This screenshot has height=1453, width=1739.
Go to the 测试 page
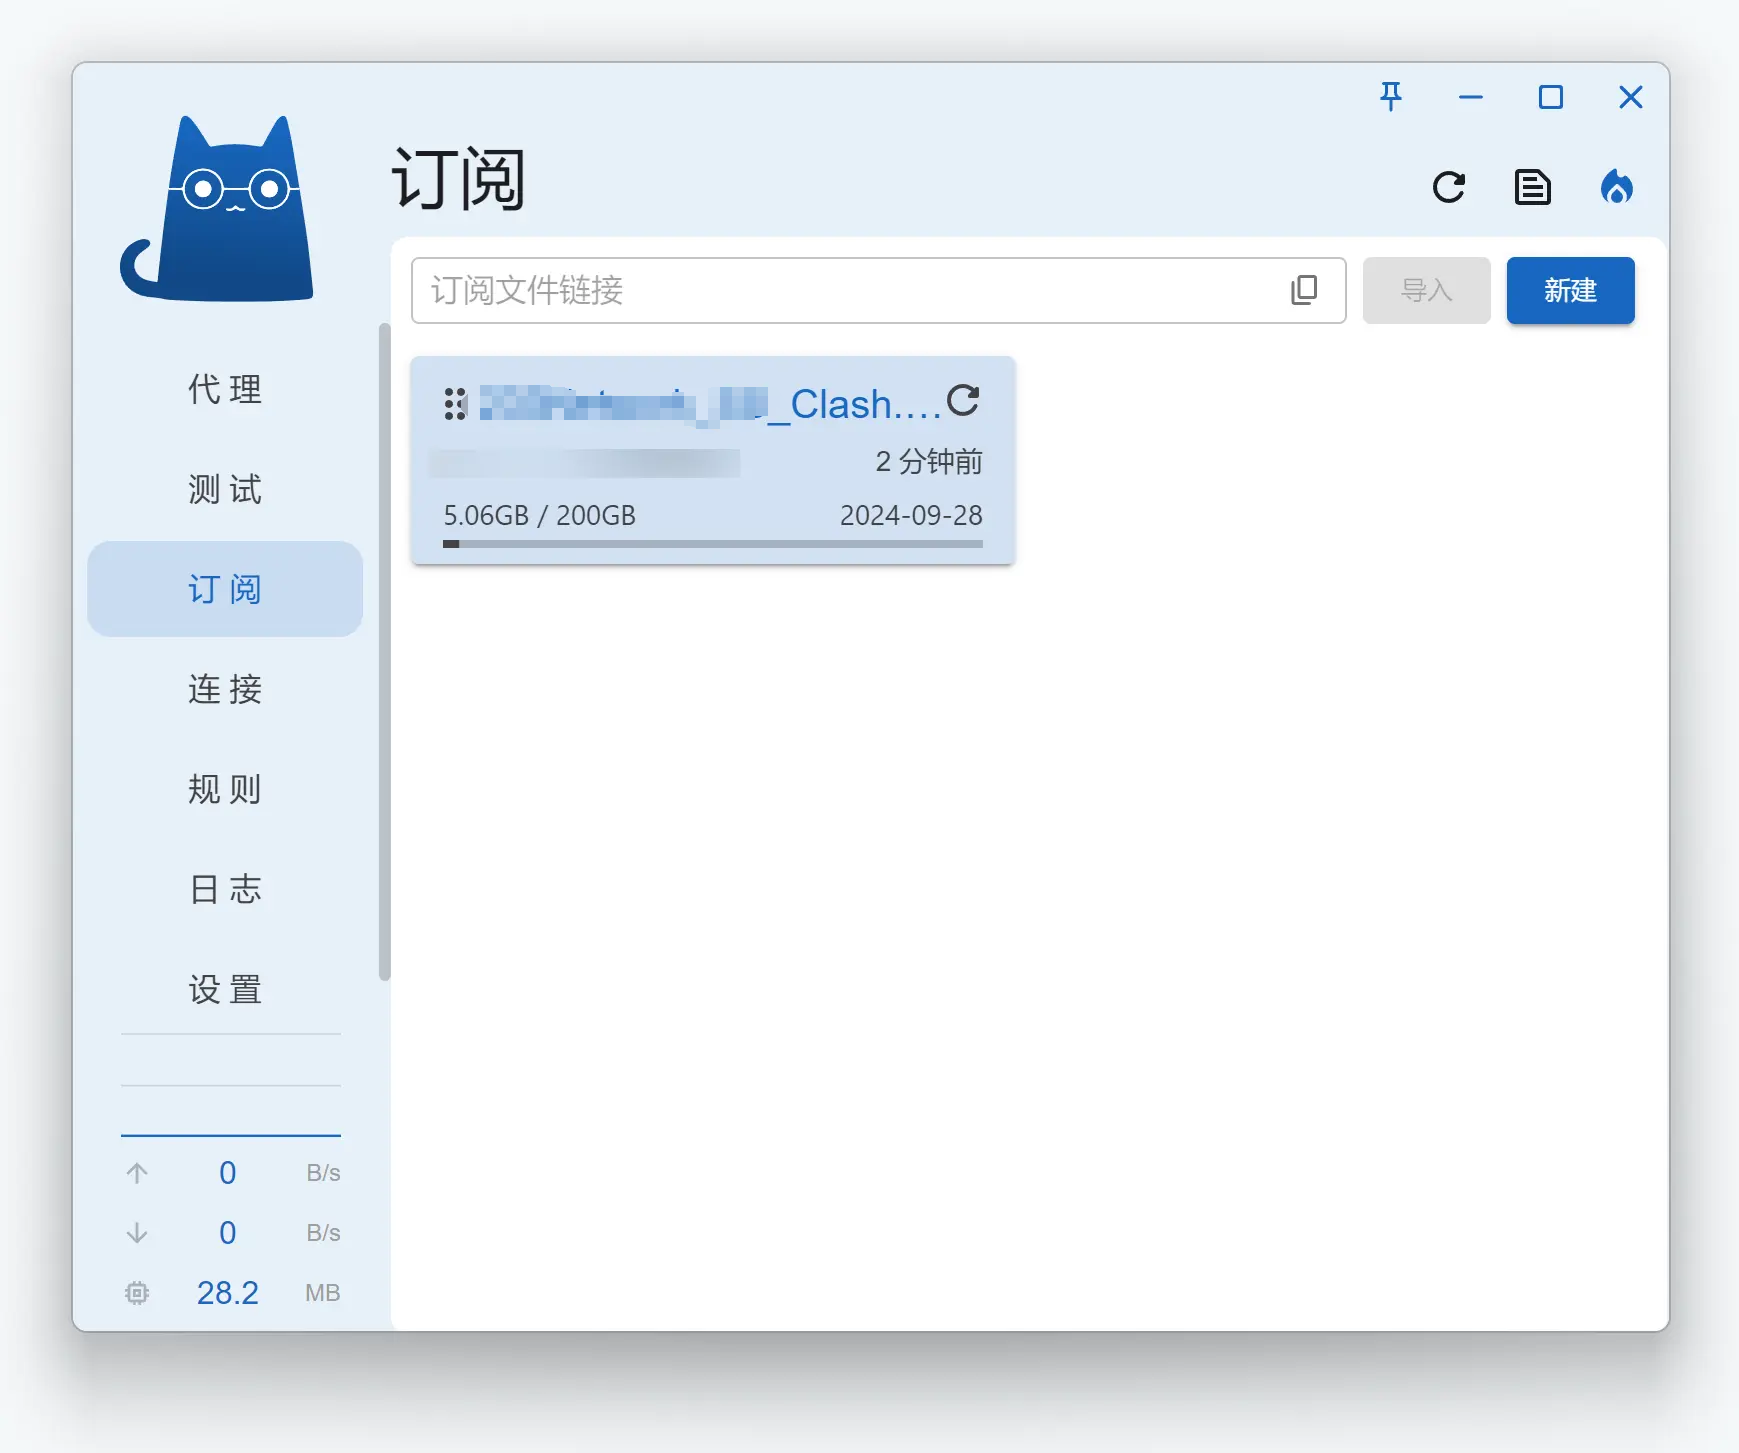tap(225, 489)
